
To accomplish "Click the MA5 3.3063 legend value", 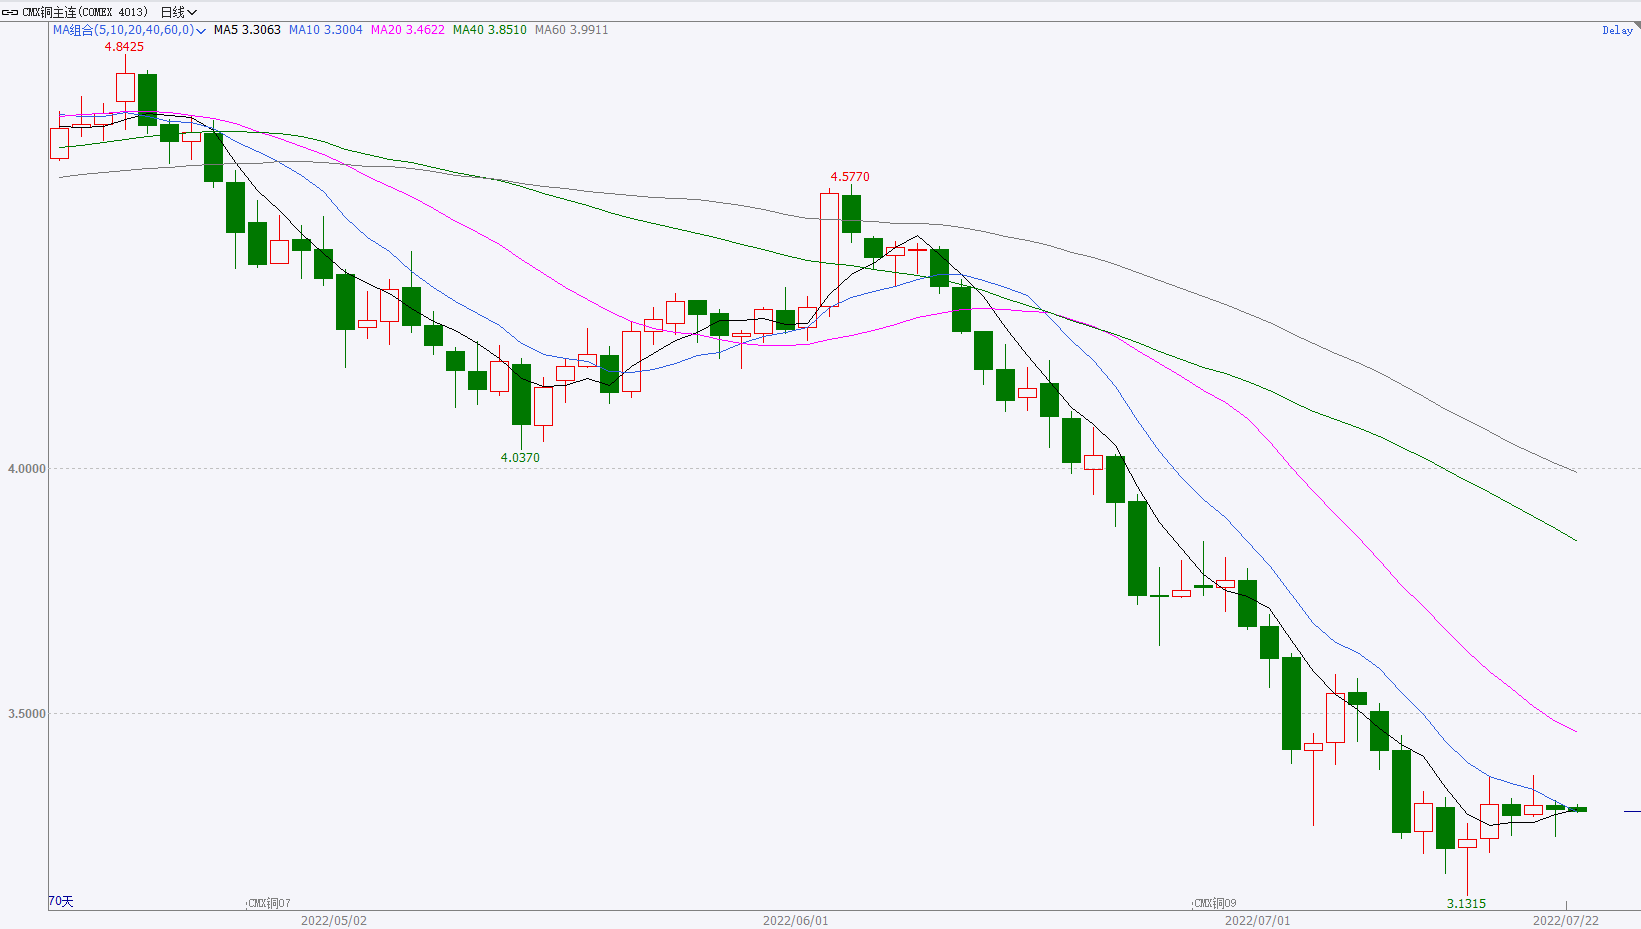I will point(247,30).
